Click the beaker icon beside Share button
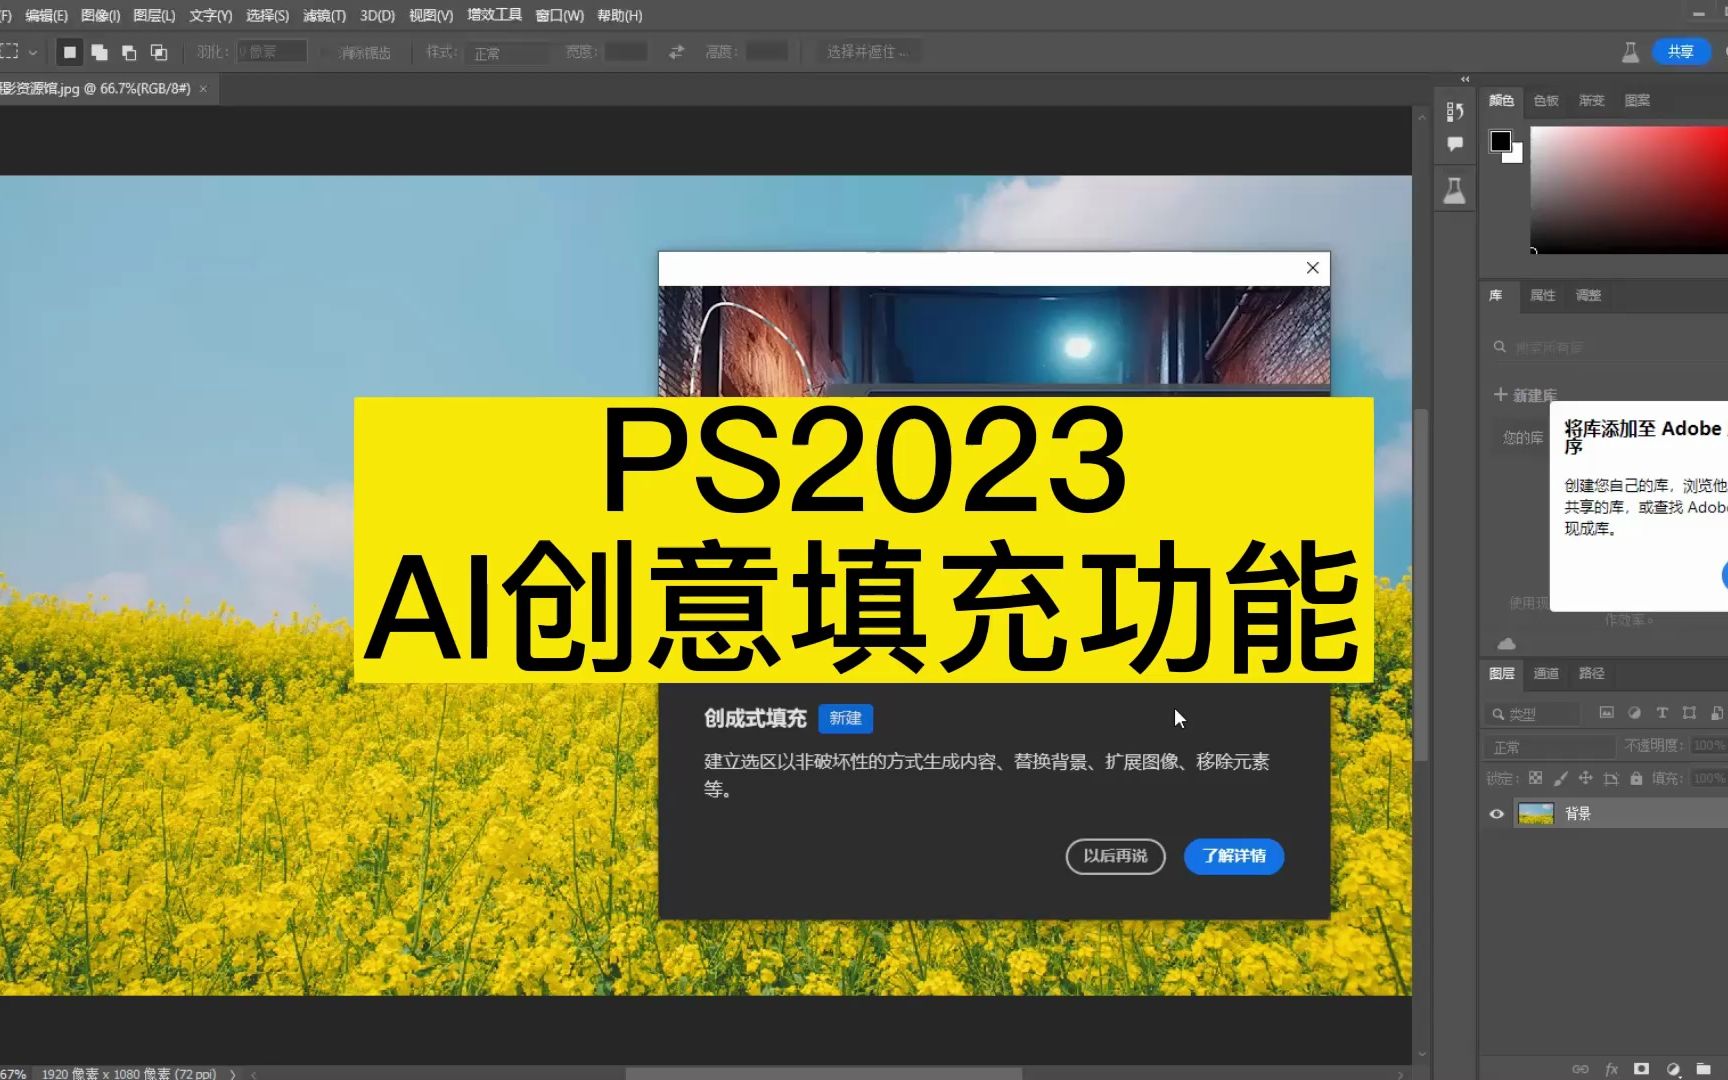Image resolution: width=1728 pixels, height=1080 pixels. tap(1630, 52)
